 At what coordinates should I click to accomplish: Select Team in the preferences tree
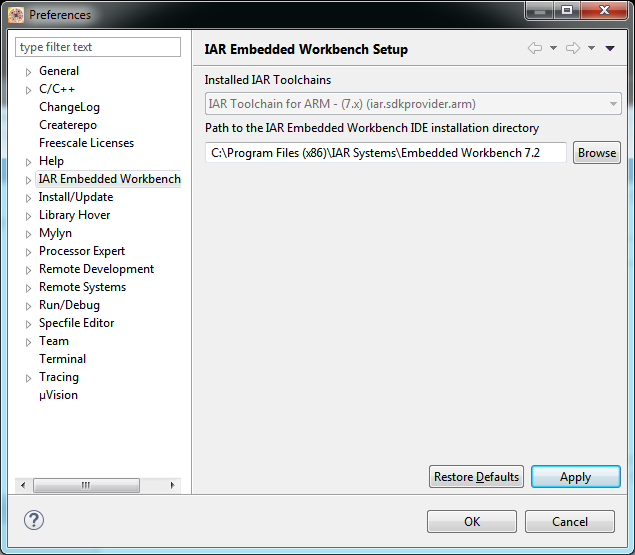click(54, 341)
